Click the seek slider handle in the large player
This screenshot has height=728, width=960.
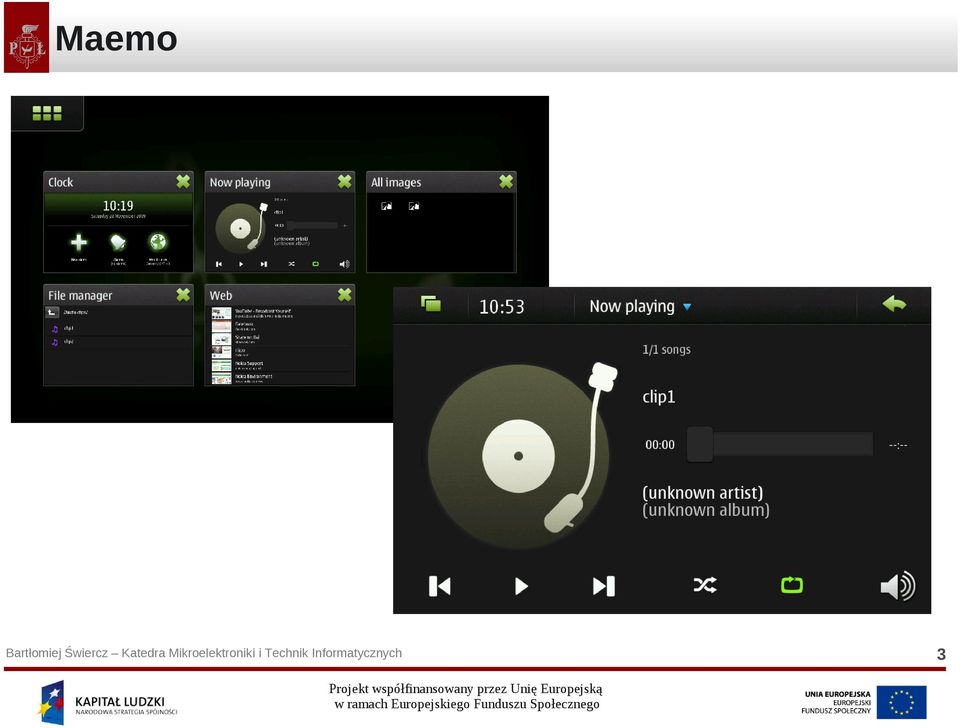pos(700,444)
